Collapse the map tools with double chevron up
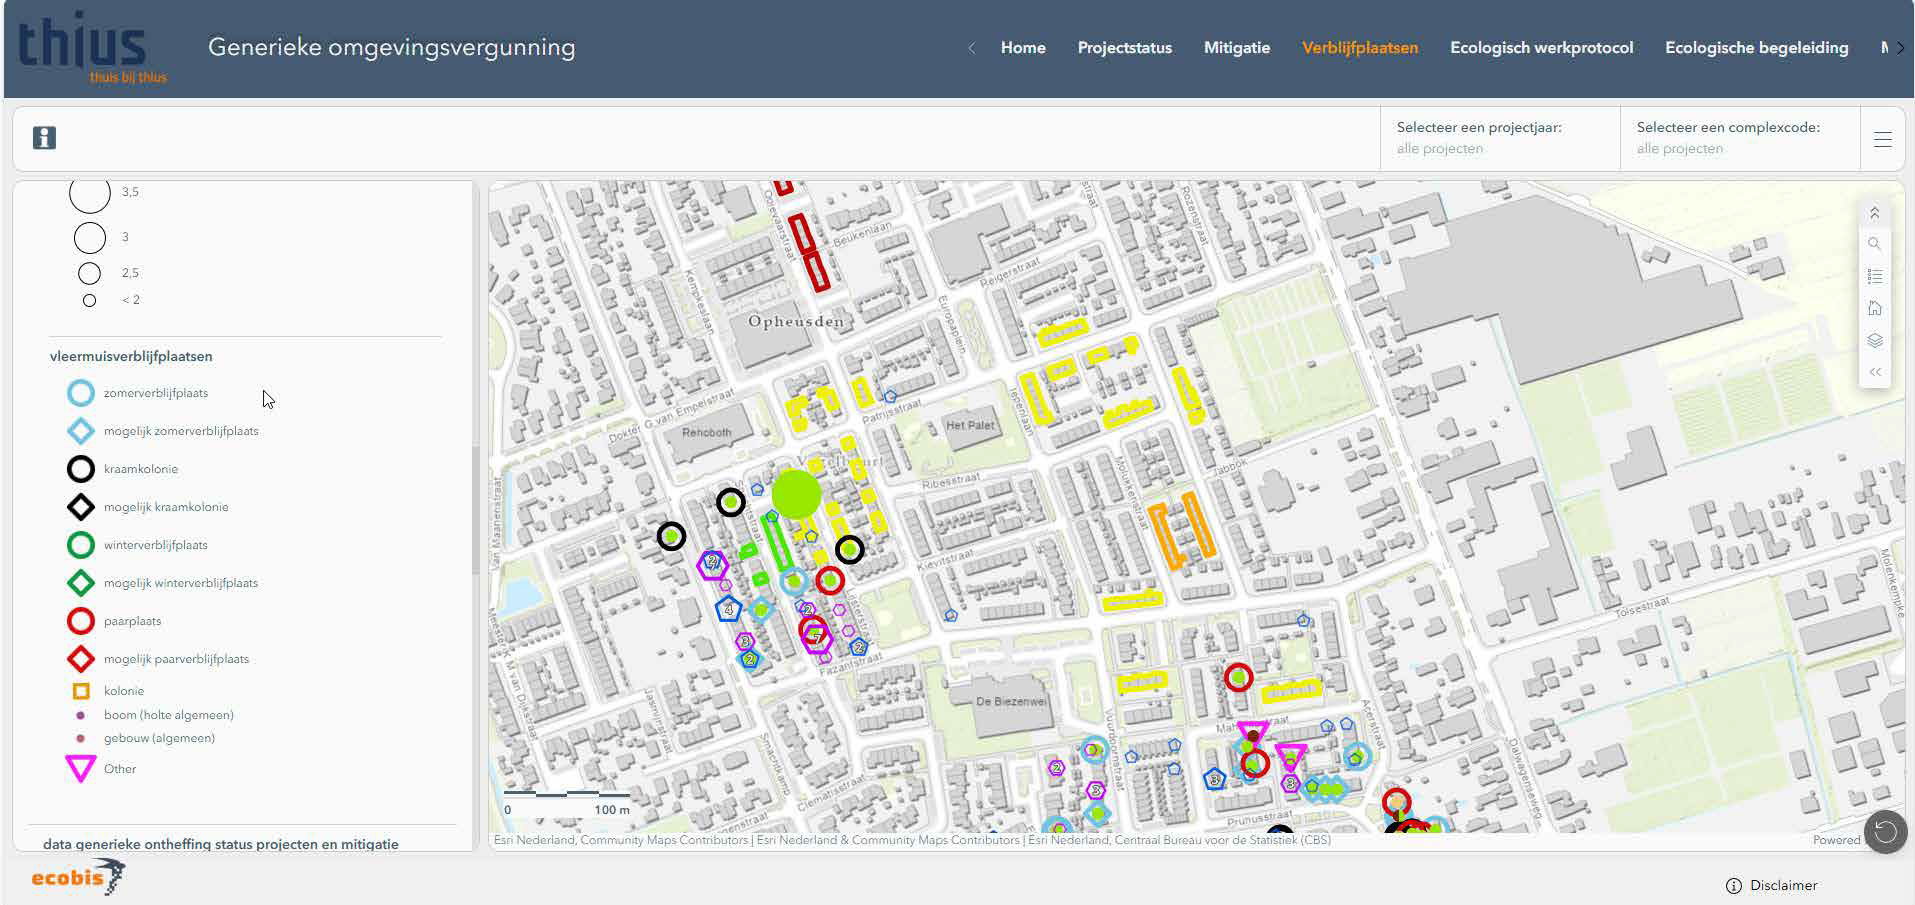 point(1874,212)
